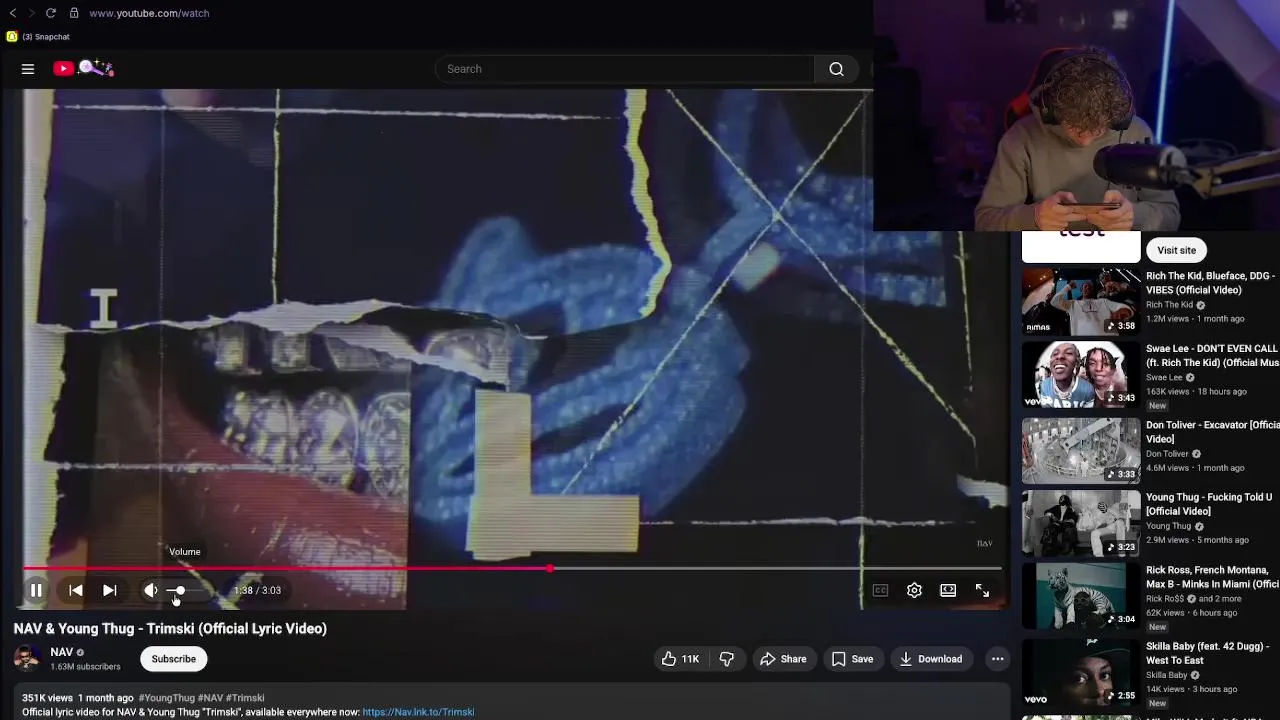Click the 1:38 / 3:03 time display
This screenshot has width=1280, height=720.
[257, 590]
